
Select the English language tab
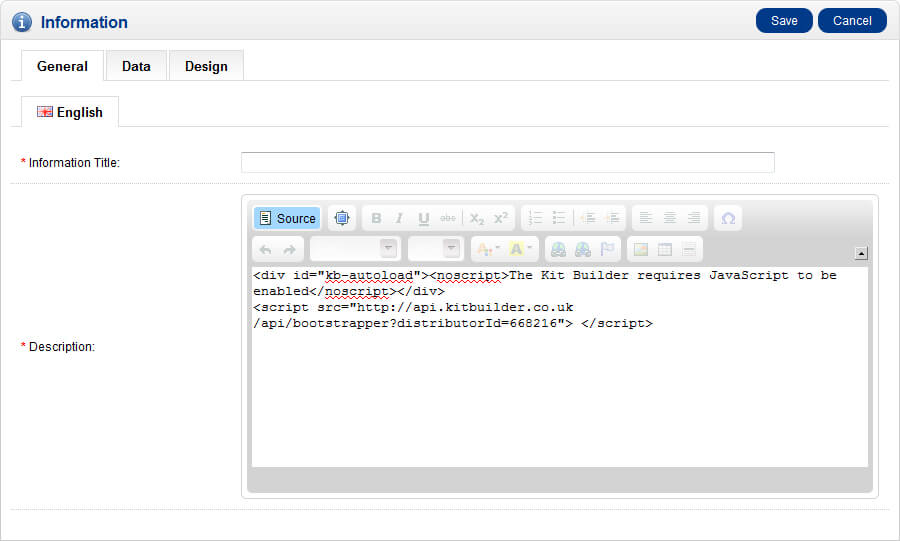pyautogui.click(x=70, y=112)
